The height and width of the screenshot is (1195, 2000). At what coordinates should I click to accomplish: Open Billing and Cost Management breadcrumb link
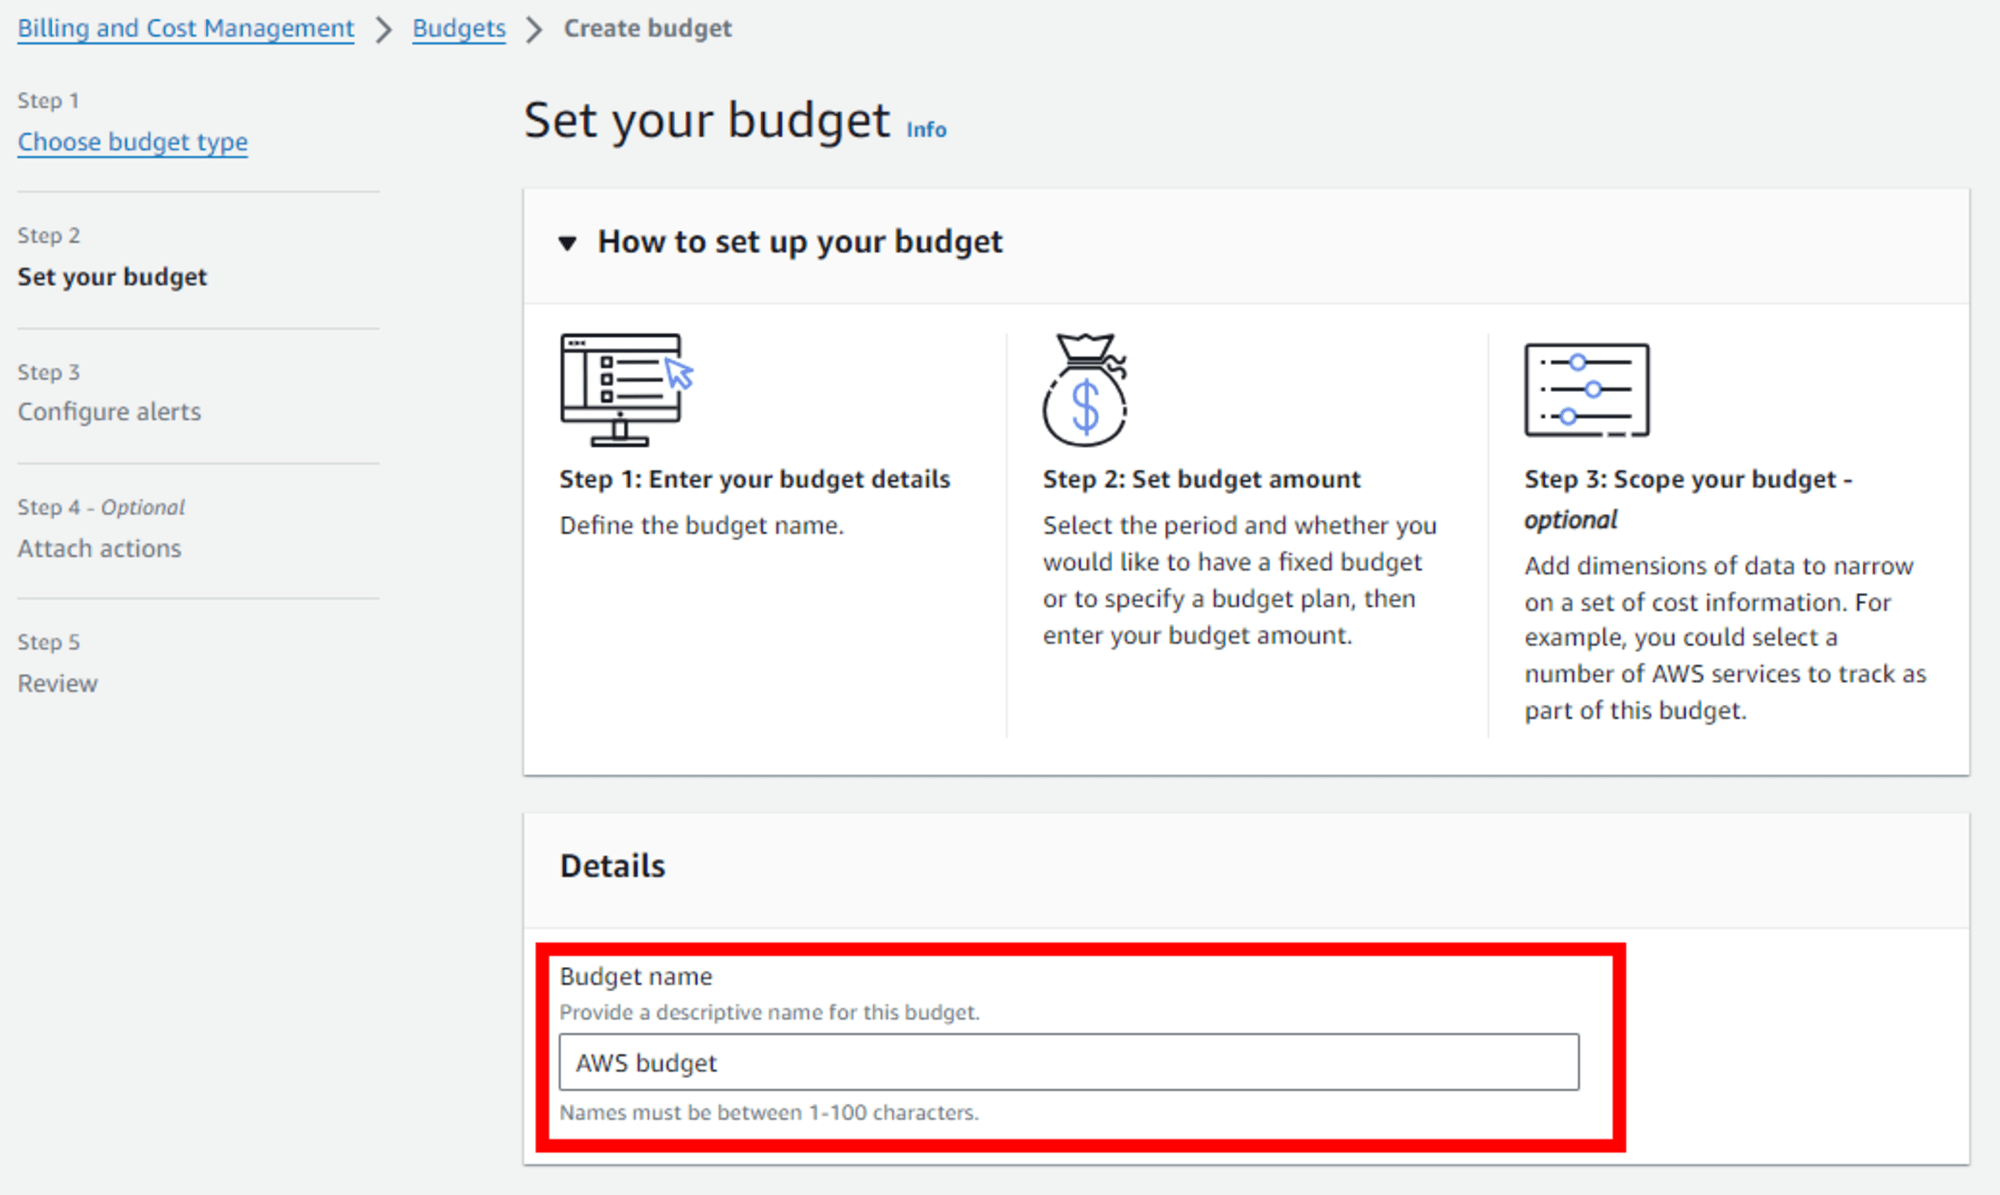point(186,28)
